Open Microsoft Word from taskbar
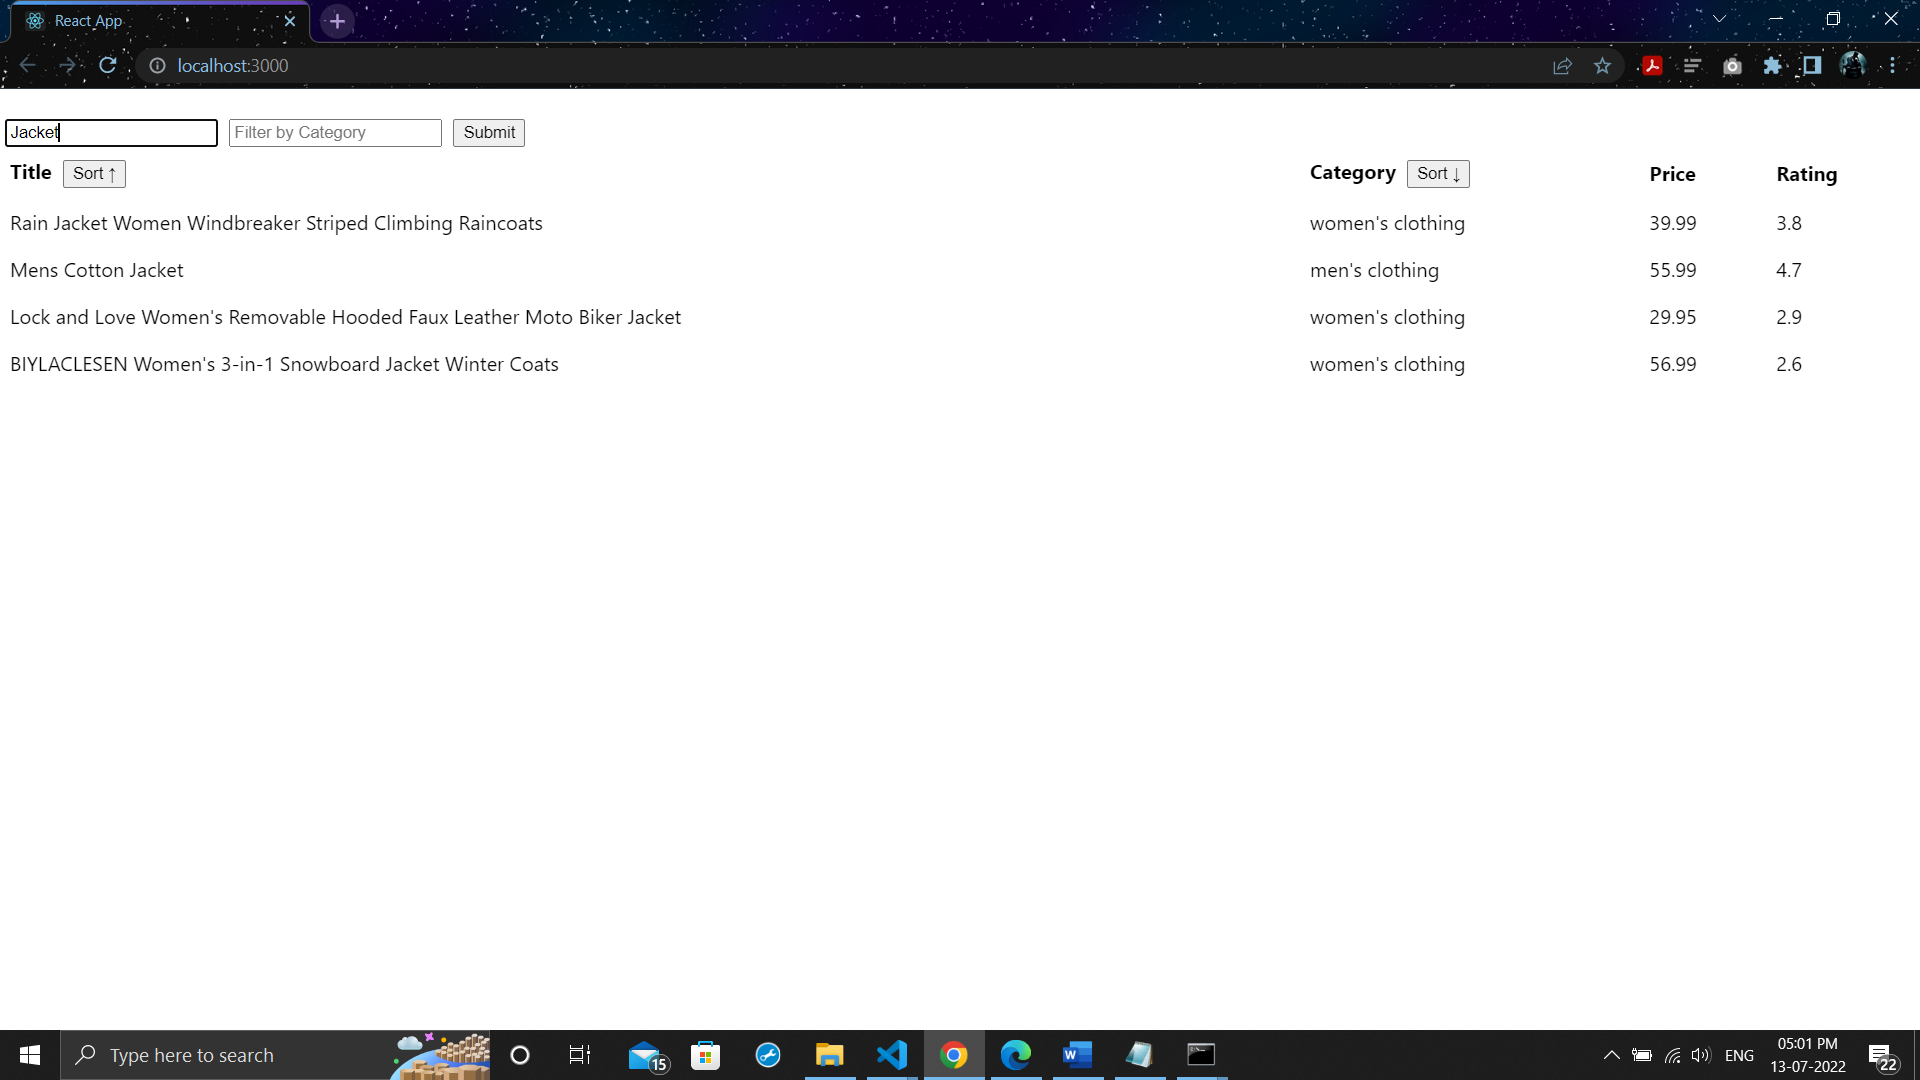Image resolution: width=1920 pixels, height=1080 pixels. click(1077, 1055)
